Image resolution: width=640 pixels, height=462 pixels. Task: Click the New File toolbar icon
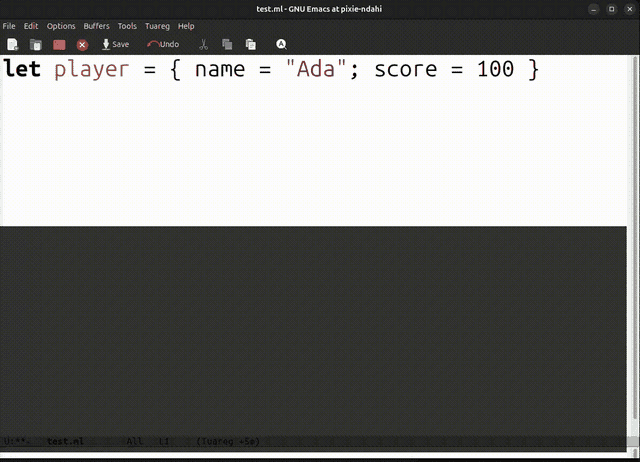coord(13,44)
